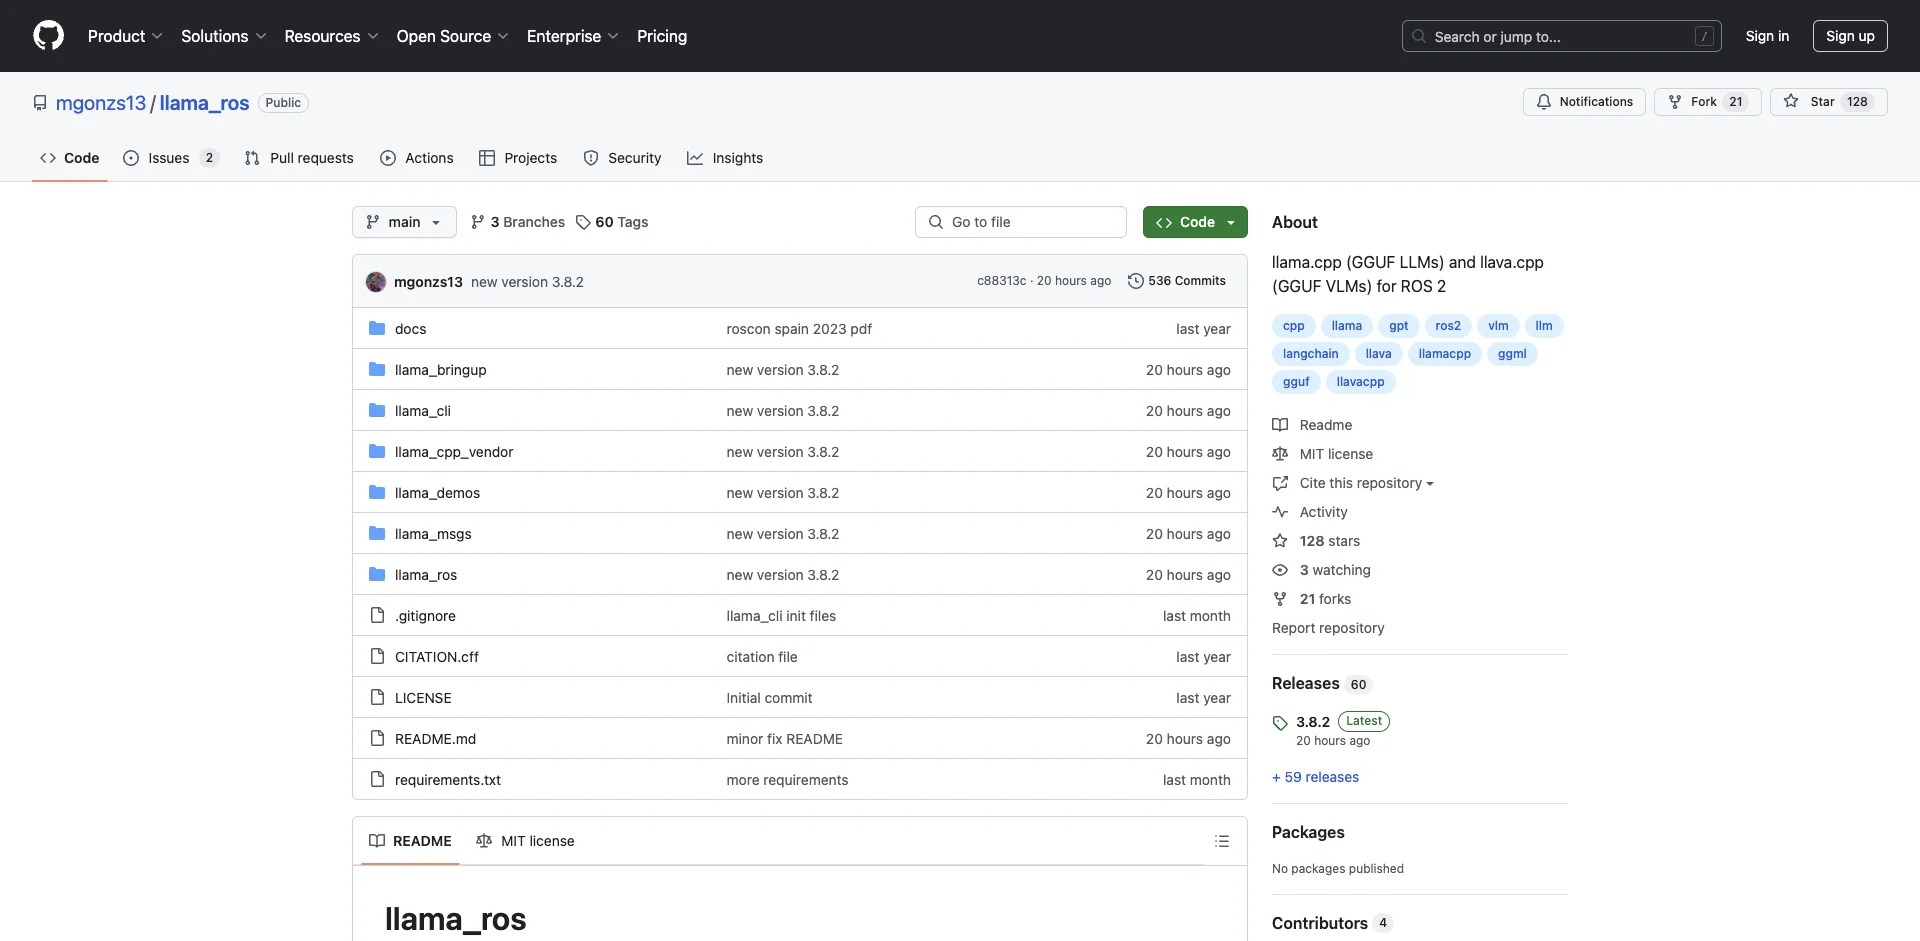Click the + 59 releases link
The height and width of the screenshot is (941, 1920).
coord(1315,777)
